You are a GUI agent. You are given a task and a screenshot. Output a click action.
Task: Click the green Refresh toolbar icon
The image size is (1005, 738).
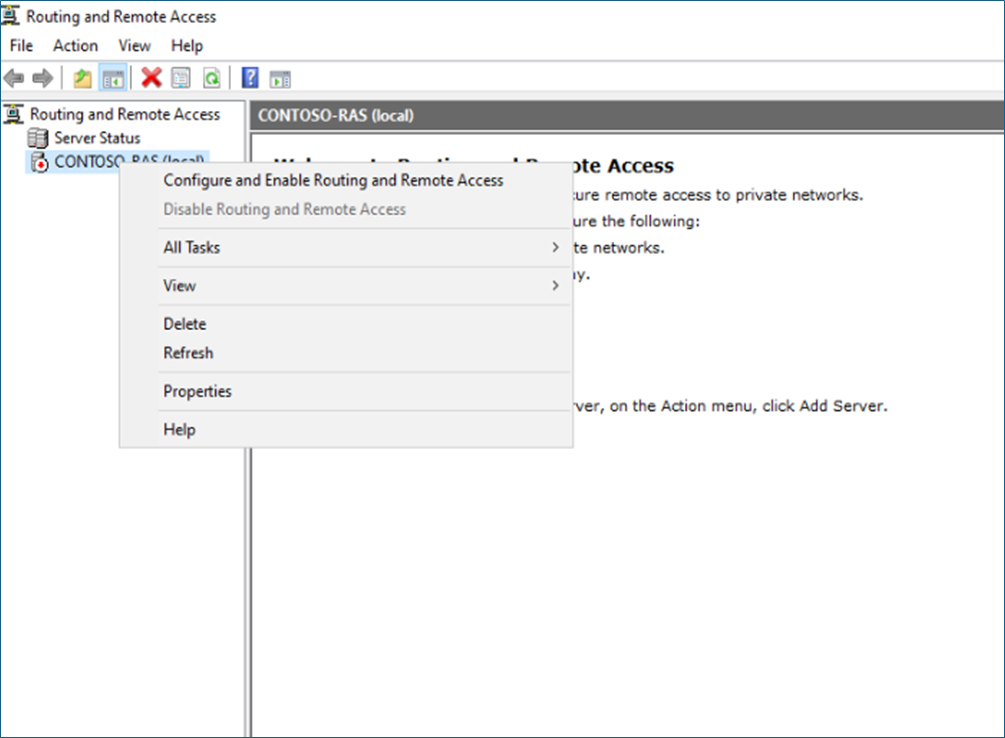[211, 78]
